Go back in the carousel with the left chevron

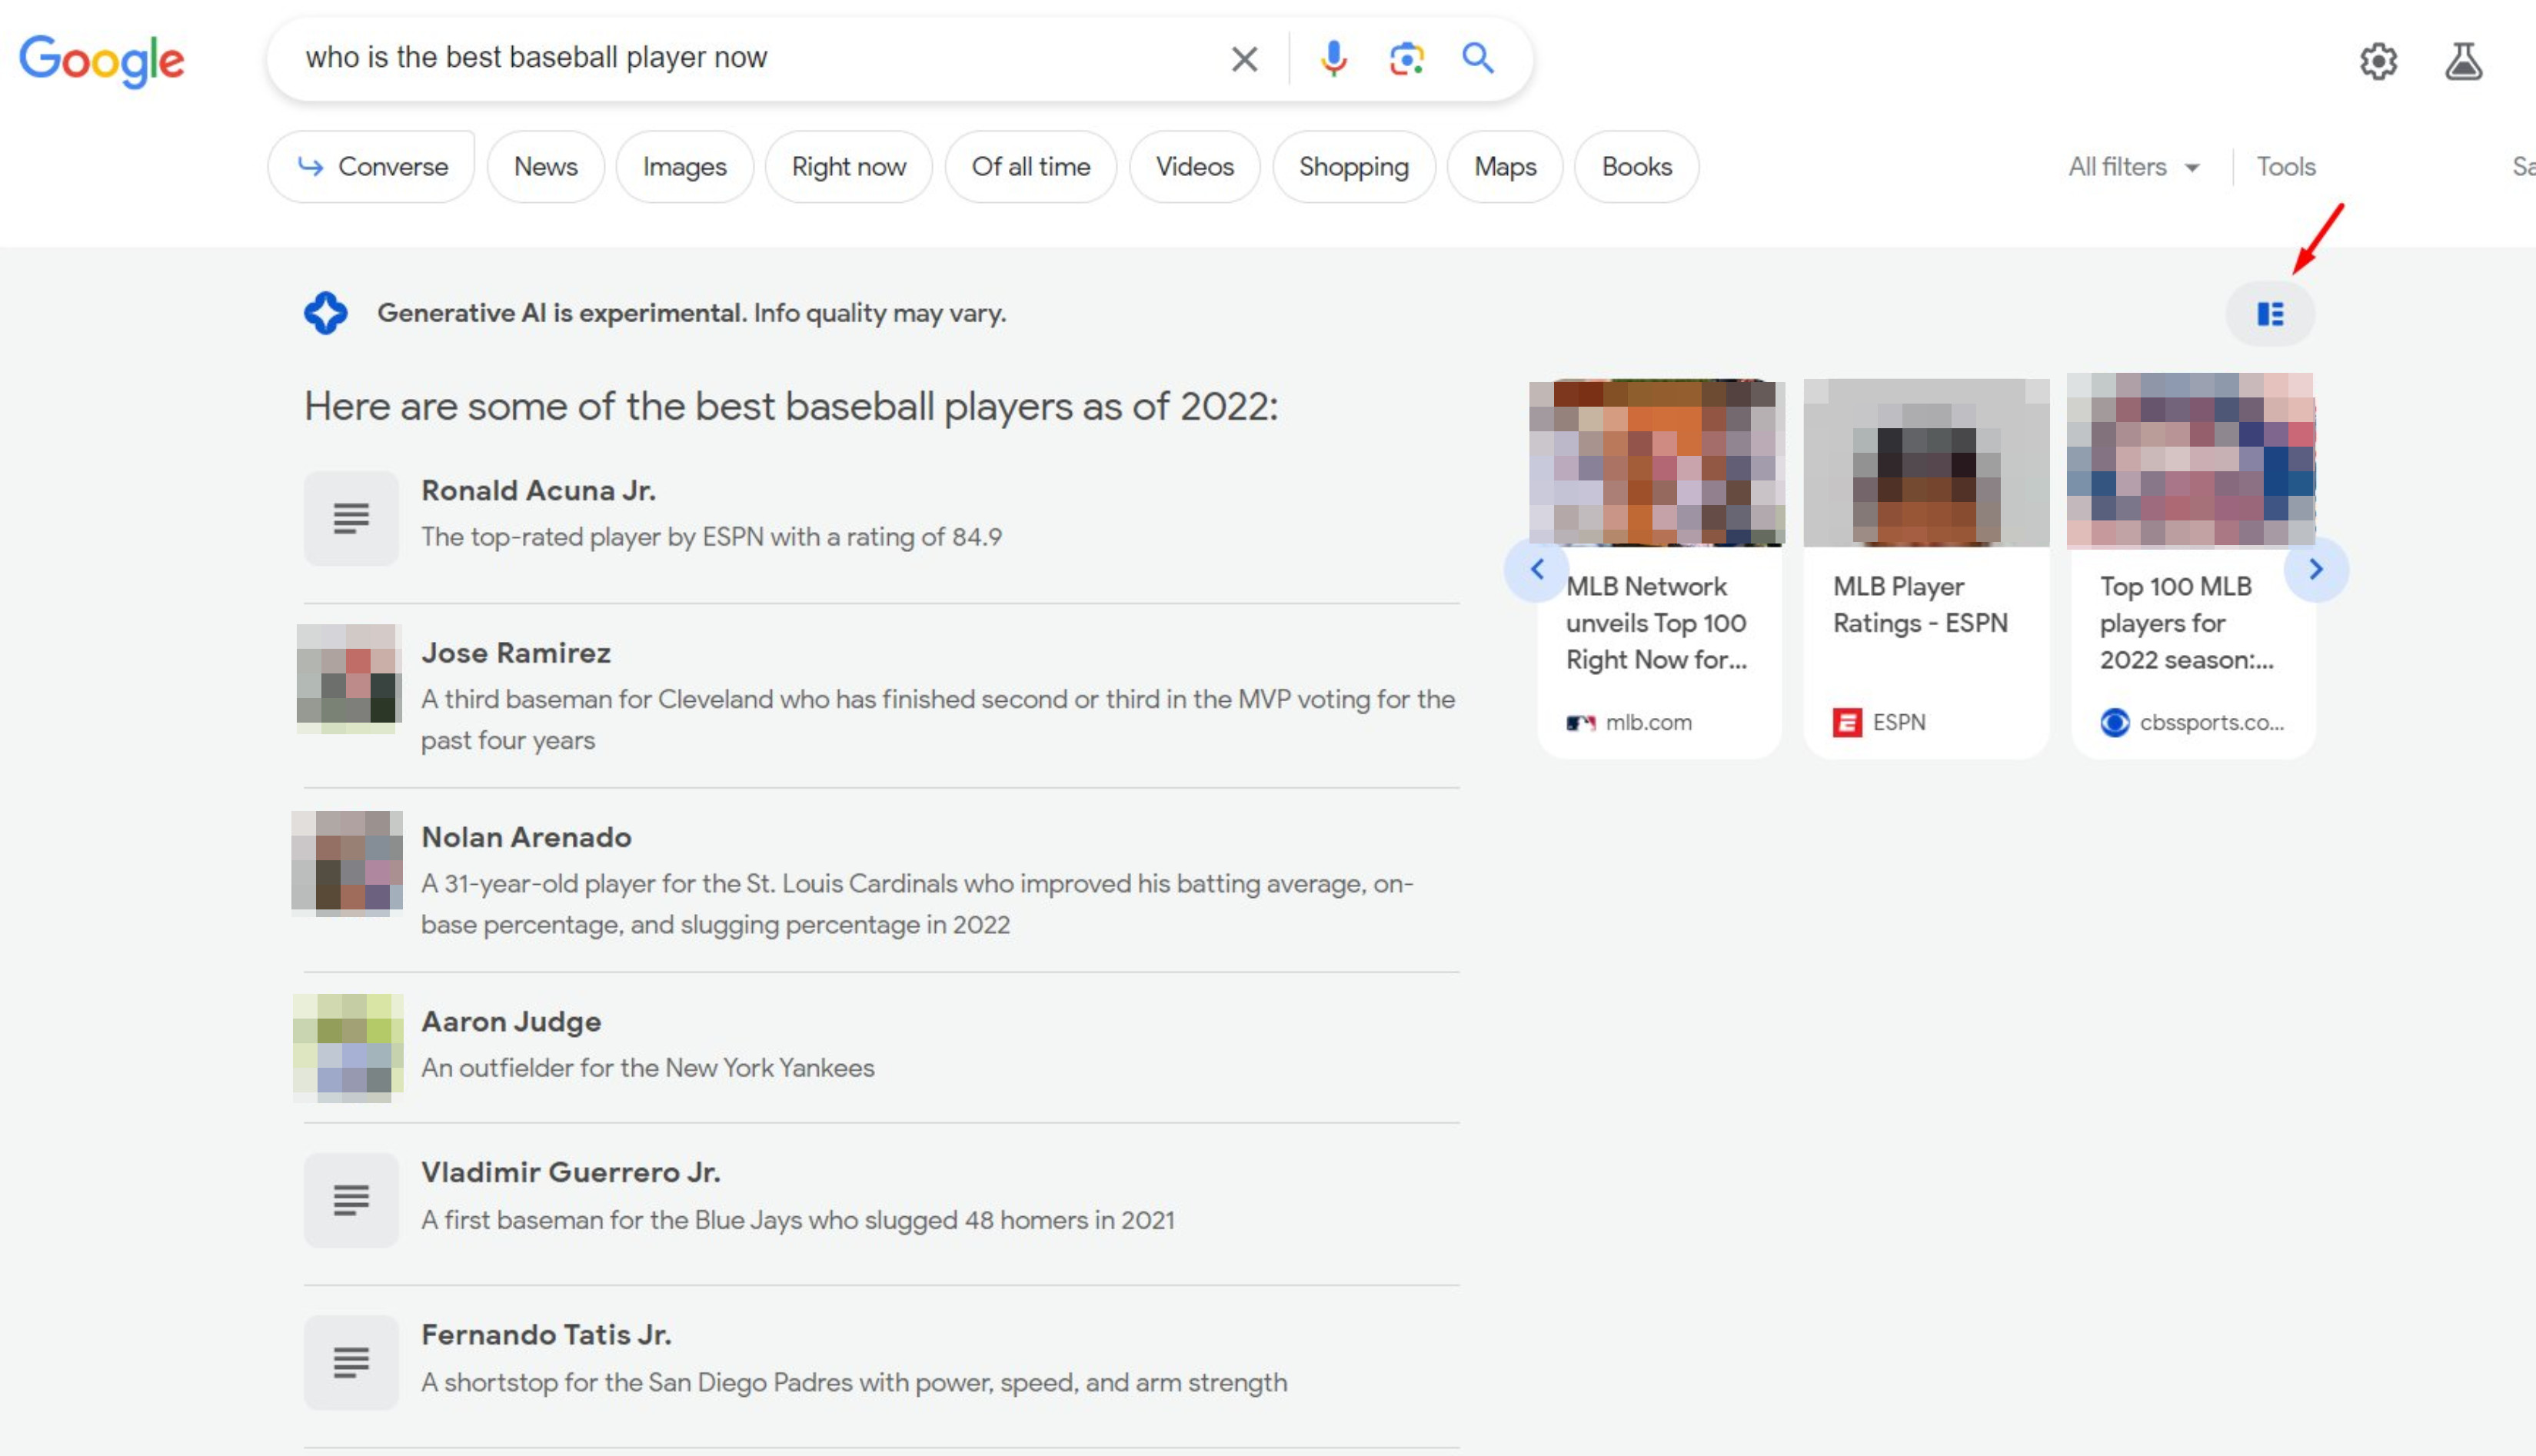click(x=1537, y=568)
